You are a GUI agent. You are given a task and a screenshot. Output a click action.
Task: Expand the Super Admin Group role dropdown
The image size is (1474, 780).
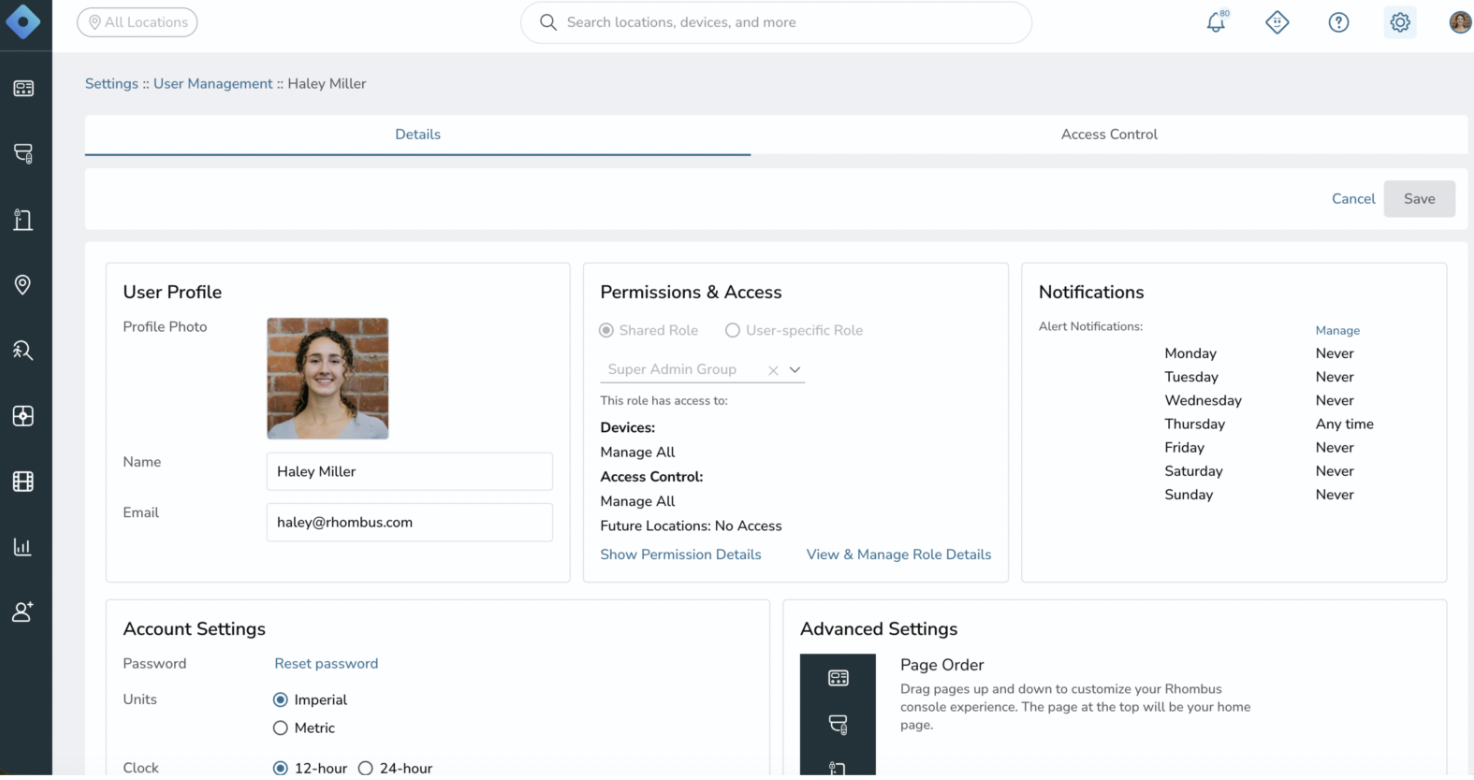pyautogui.click(x=794, y=369)
